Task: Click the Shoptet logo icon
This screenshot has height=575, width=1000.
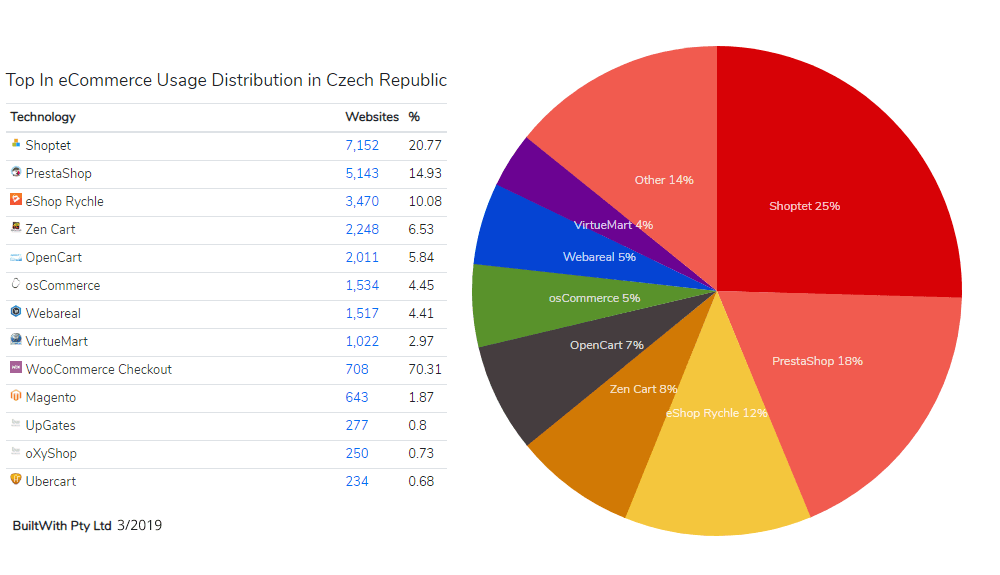Action: click(16, 144)
